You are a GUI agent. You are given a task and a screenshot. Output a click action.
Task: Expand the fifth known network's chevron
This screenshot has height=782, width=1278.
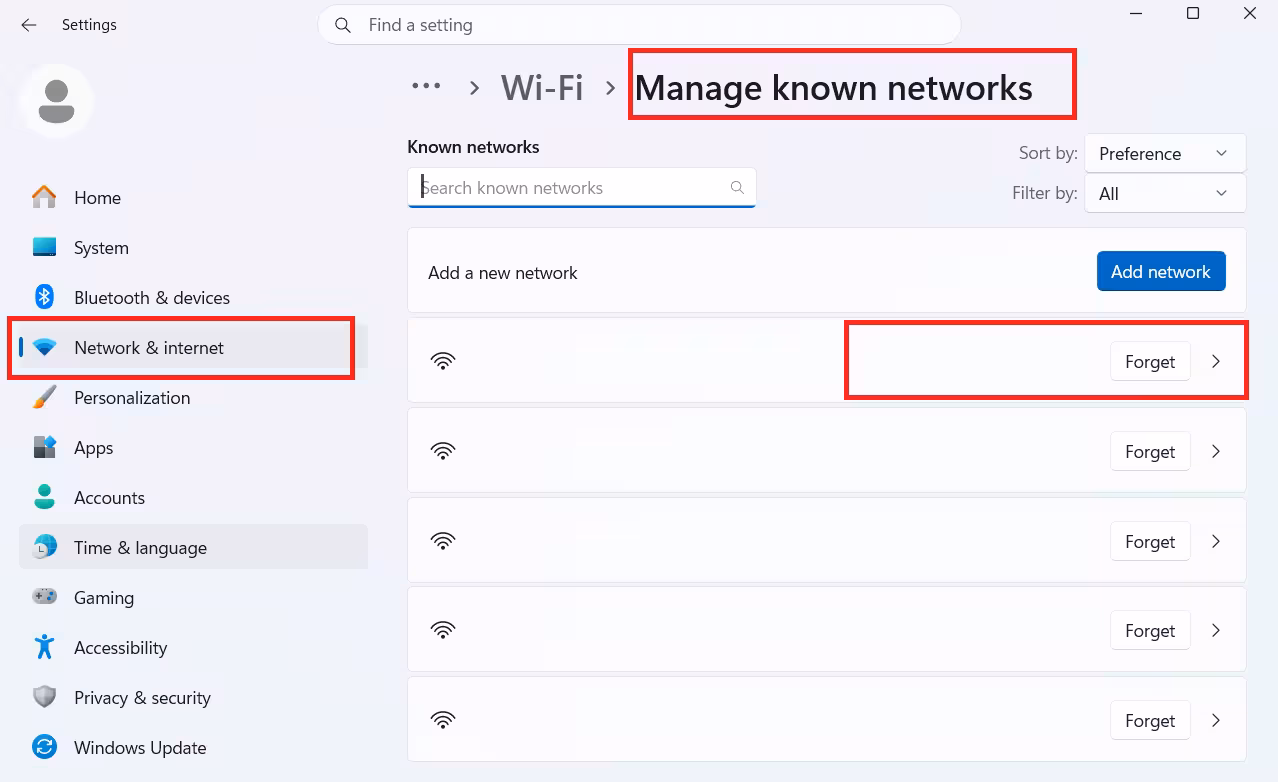point(1216,720)
